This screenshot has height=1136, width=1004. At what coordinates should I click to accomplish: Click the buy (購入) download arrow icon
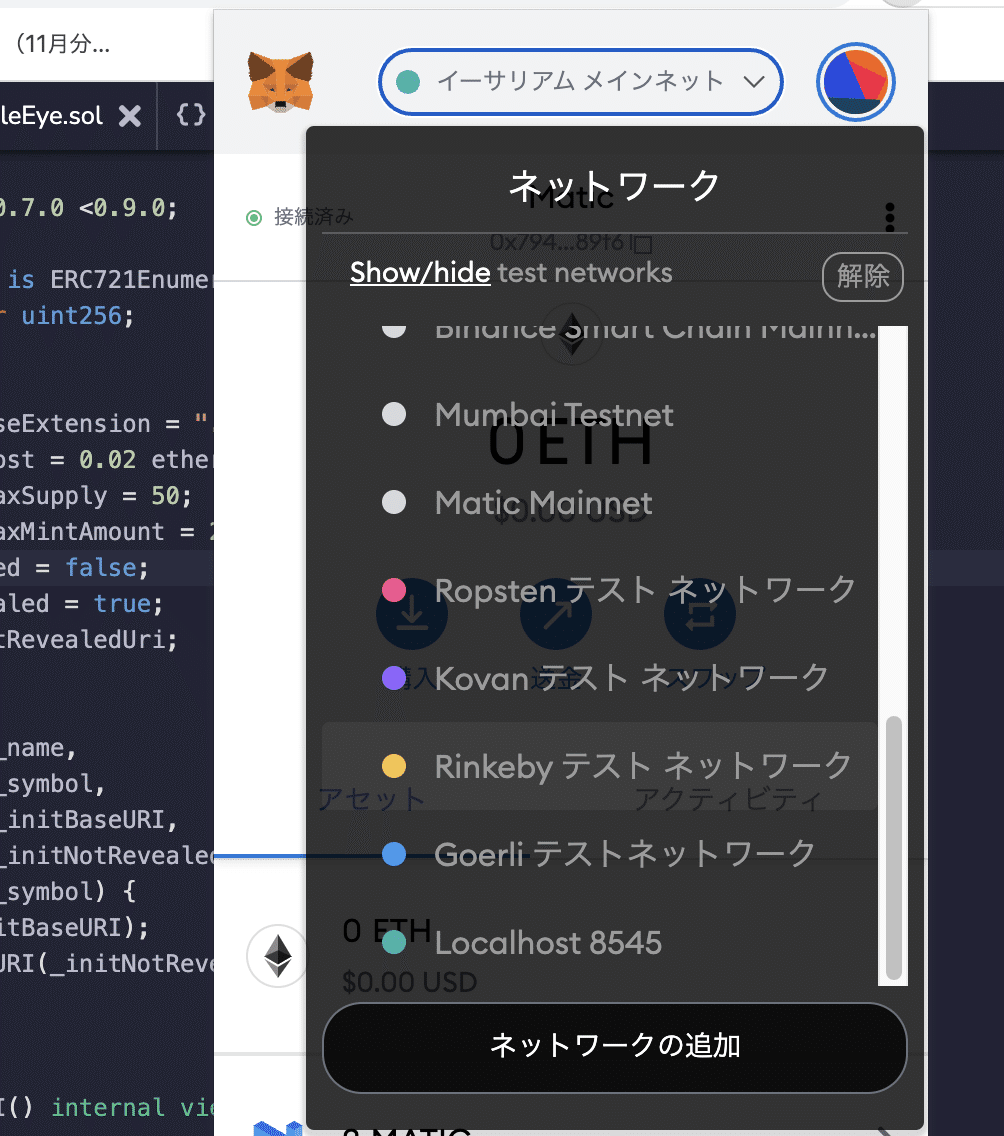(x=412, y=614)
